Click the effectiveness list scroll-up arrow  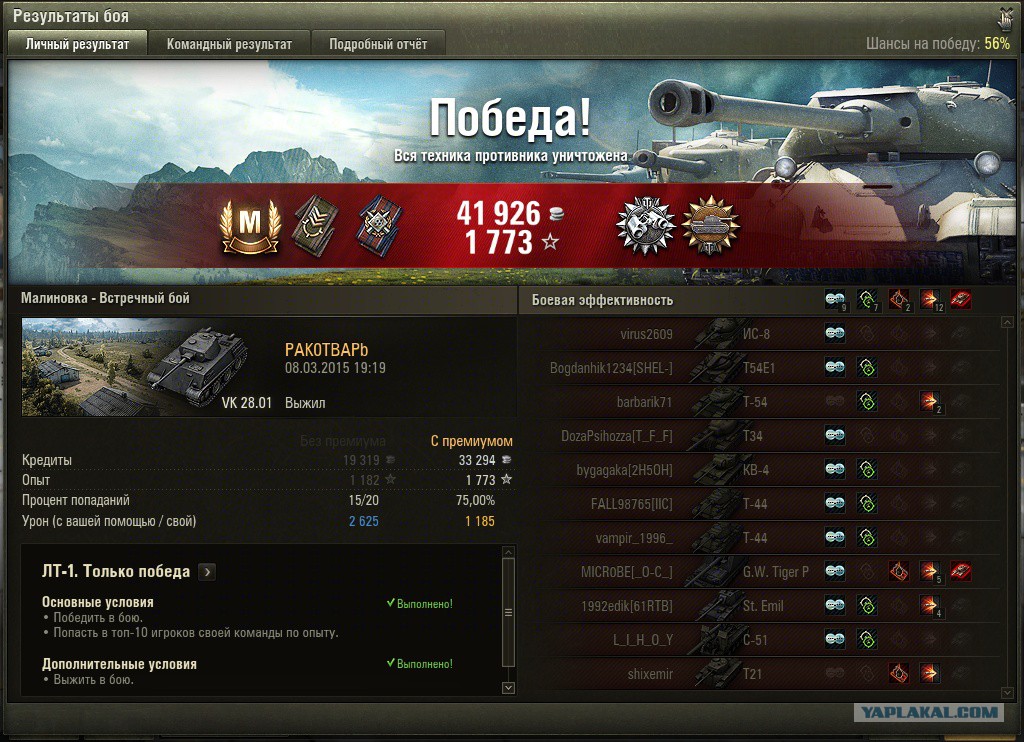[x=1006, y=322]
